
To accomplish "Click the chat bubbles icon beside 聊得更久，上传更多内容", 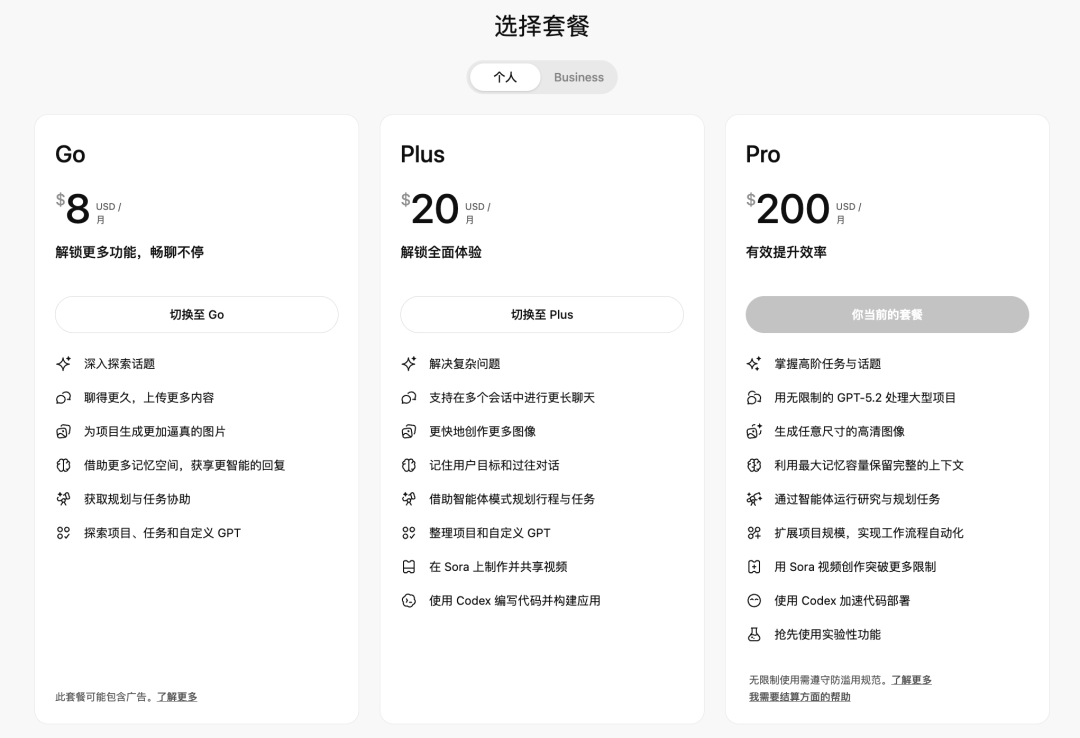I will [x=63, y=398].
